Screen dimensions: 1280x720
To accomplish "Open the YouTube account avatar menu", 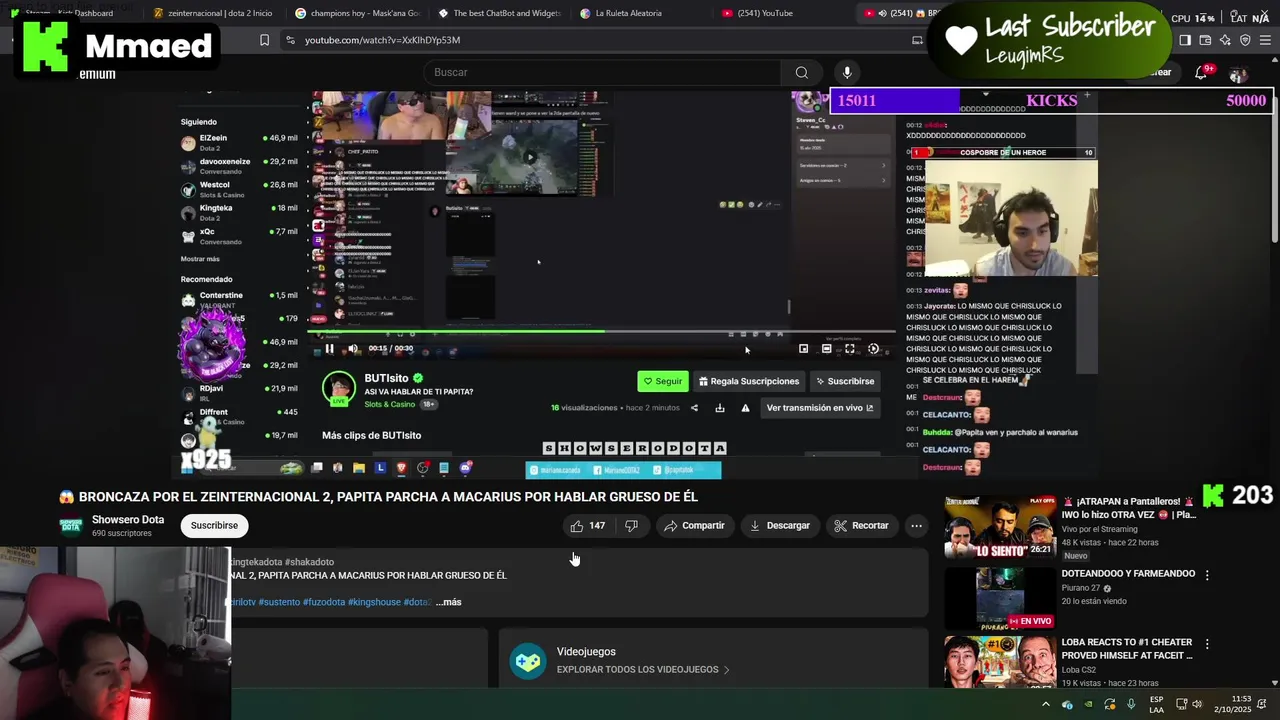I will (1238, 74).
